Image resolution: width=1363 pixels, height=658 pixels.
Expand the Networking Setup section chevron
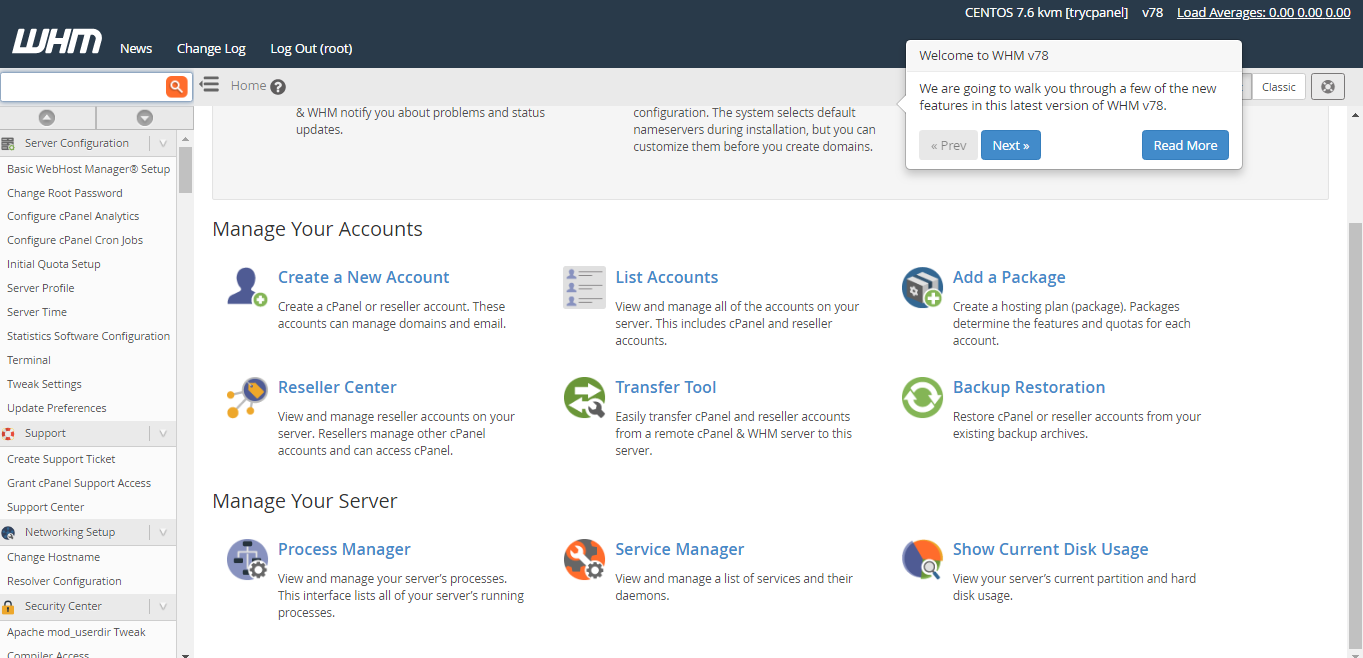click(x=162, y=531)
